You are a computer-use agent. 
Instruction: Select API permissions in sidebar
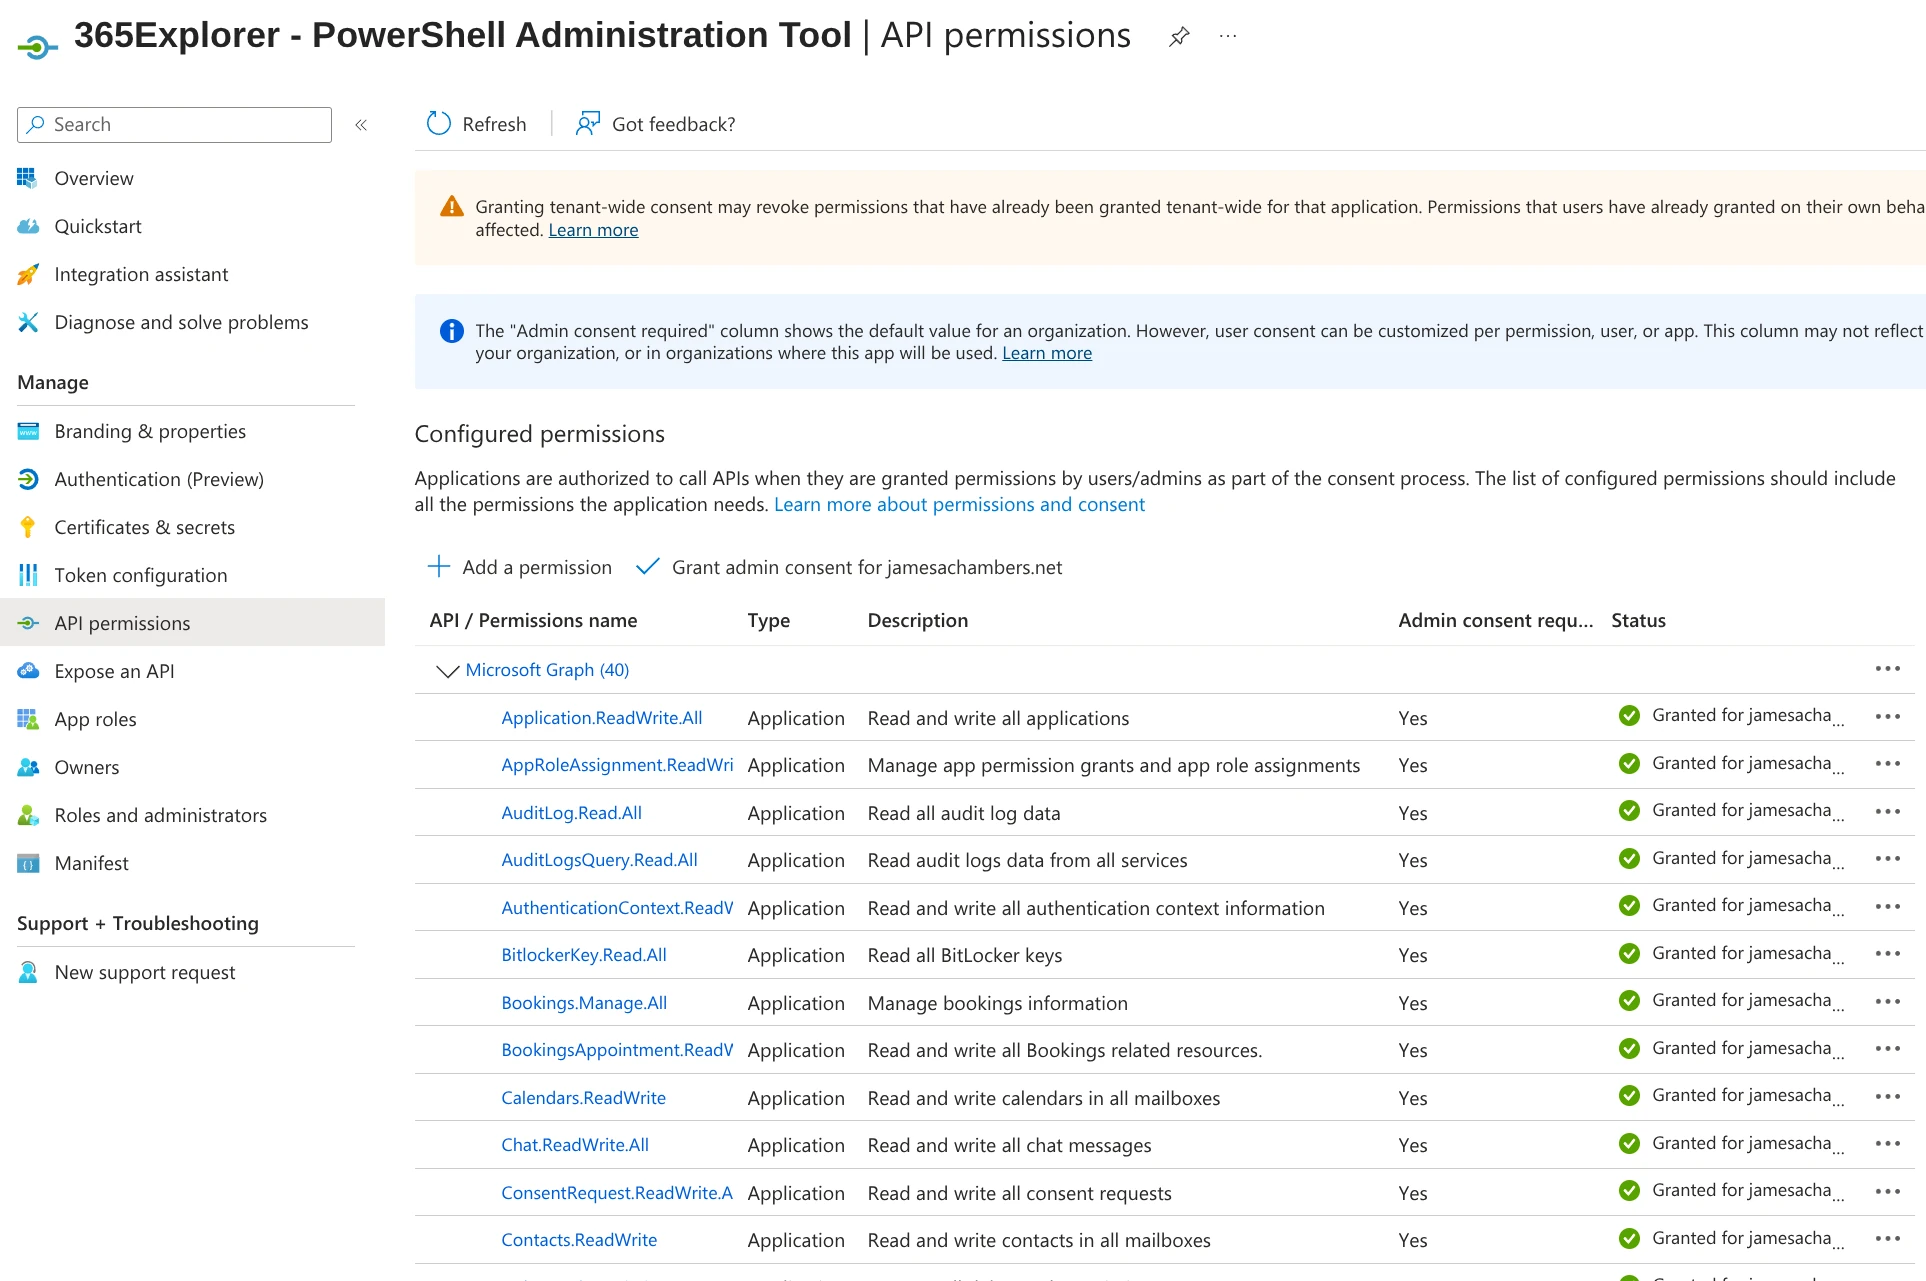click(192, 623)
